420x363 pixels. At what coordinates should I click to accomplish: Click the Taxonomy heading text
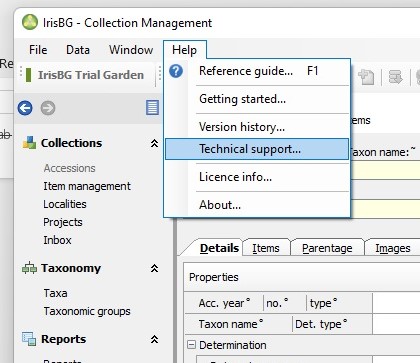pyautogui.click(x=71, y=268)
